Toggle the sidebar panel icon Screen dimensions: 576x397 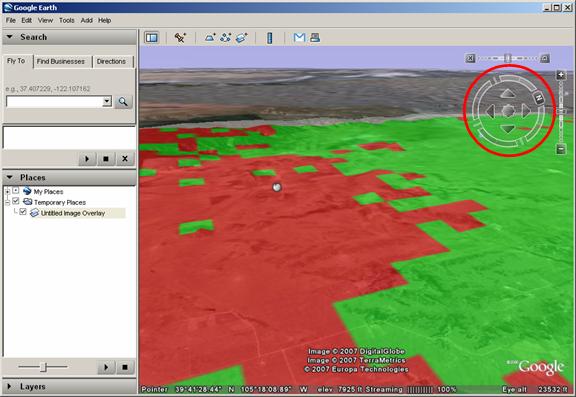point(151,37)
